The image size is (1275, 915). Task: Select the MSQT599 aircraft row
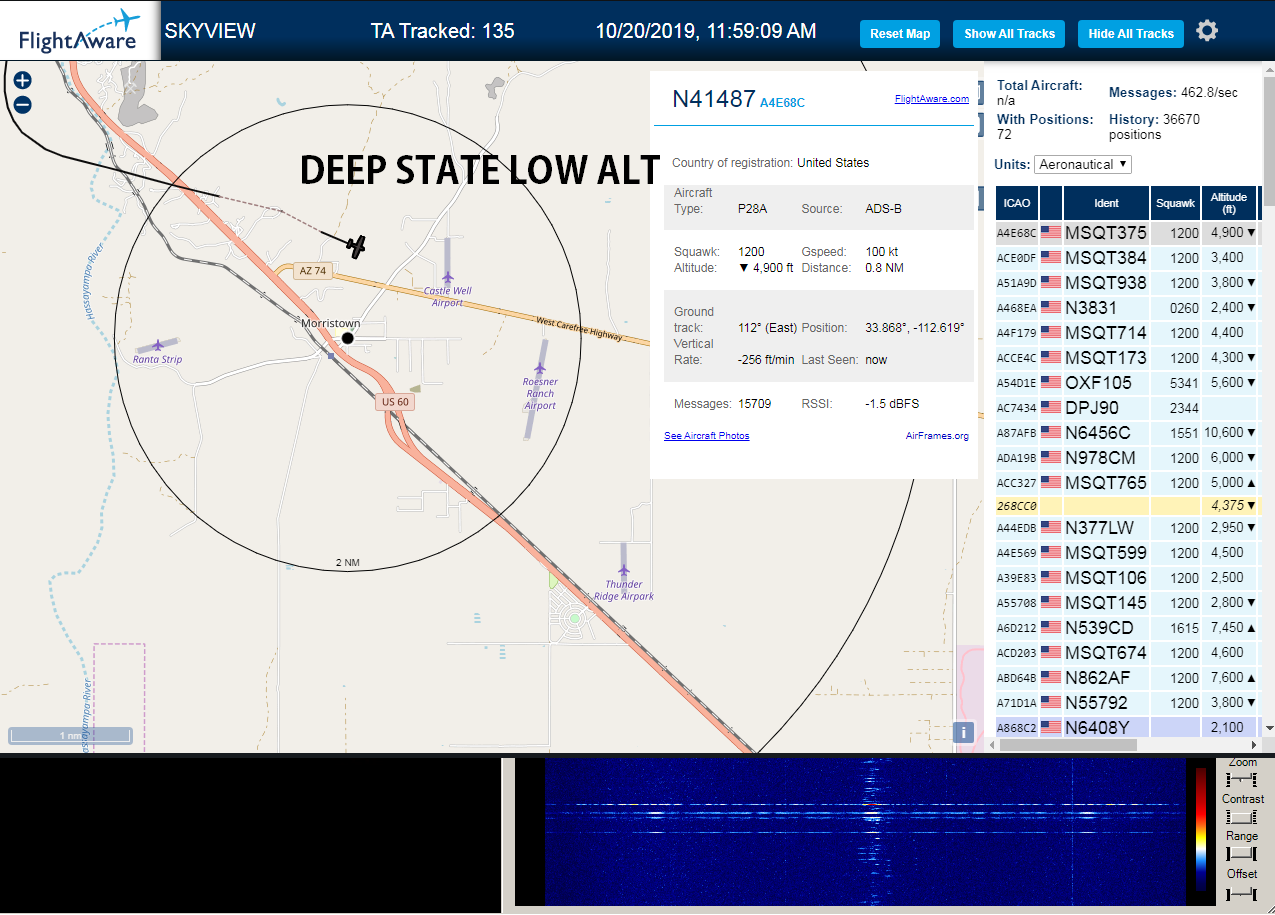pyautogui.click(x=1127, y=553)
